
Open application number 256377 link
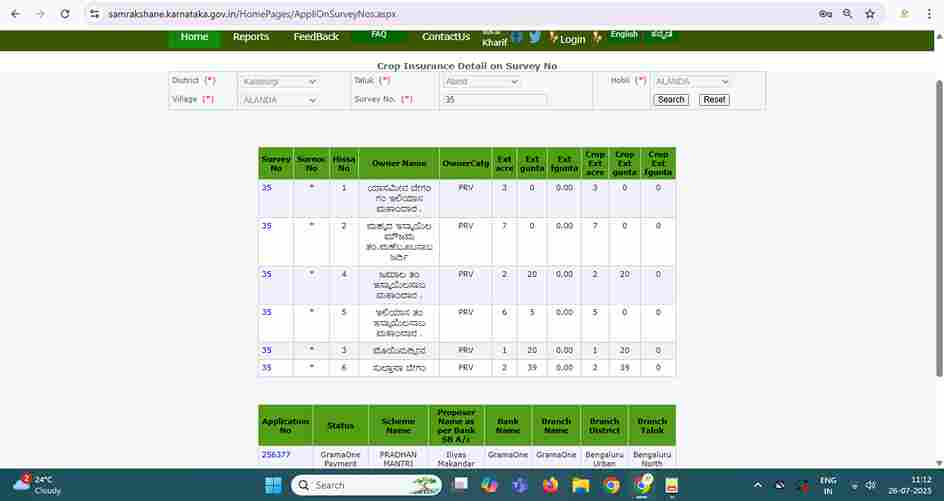(276, 454)
